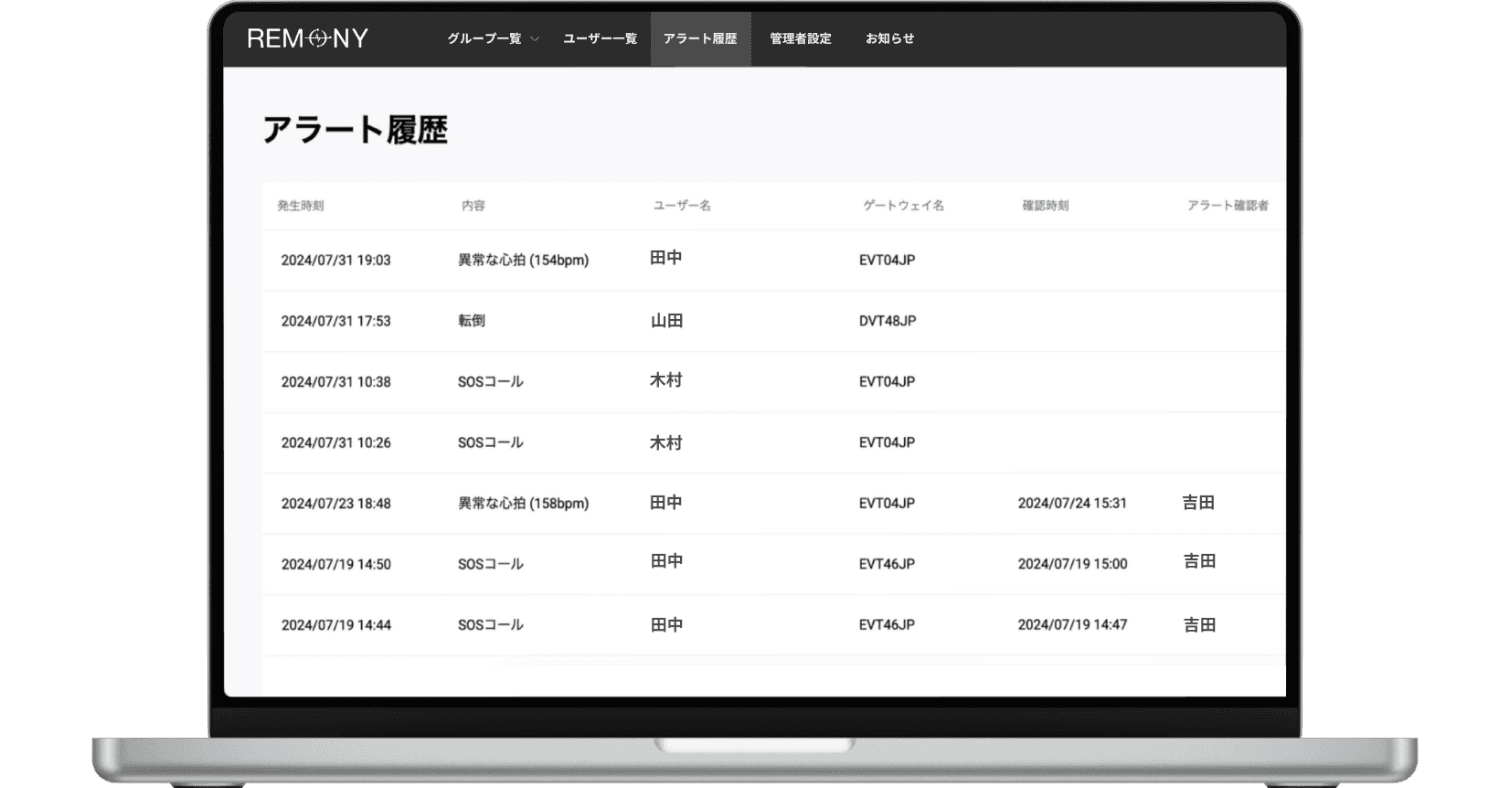Click user 田中 in the 14:44 row
Image resolution: width=1510 pixels, height=788 pixels.
[666, 625]
